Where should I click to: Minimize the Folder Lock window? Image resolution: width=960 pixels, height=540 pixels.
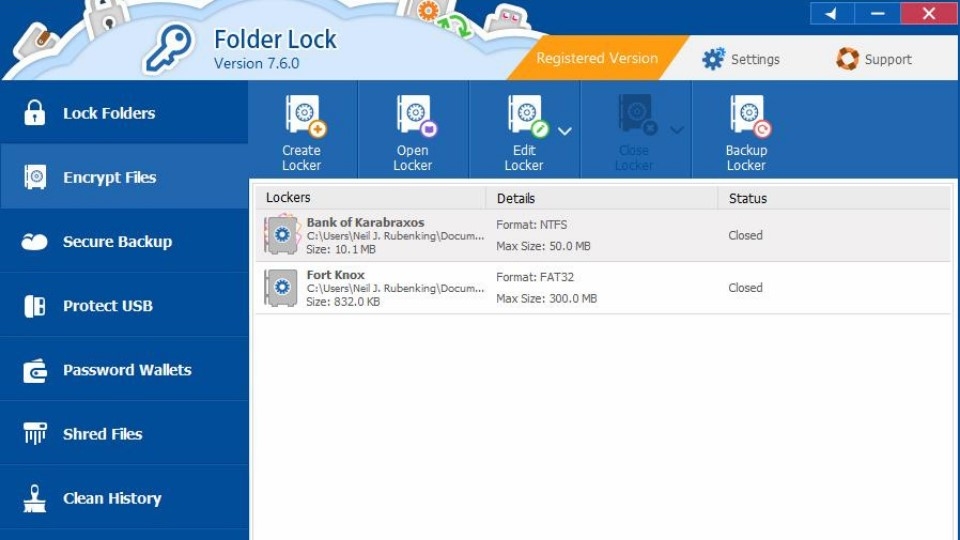(x=877, y=13)
